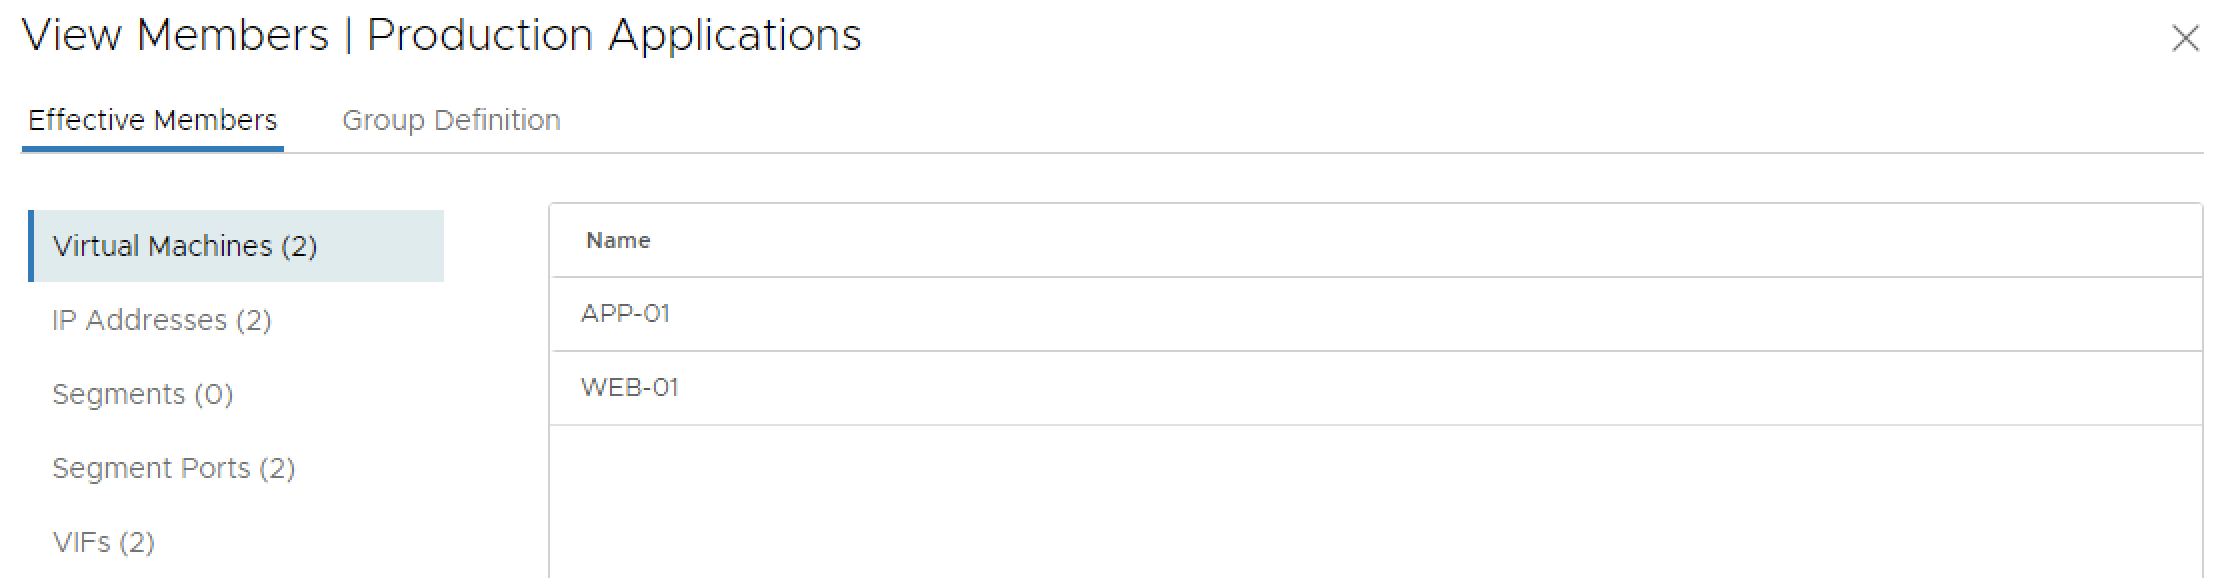
Task: Click the WEB-01 name text
Action: pyautogui.click(x=630, y=388)
